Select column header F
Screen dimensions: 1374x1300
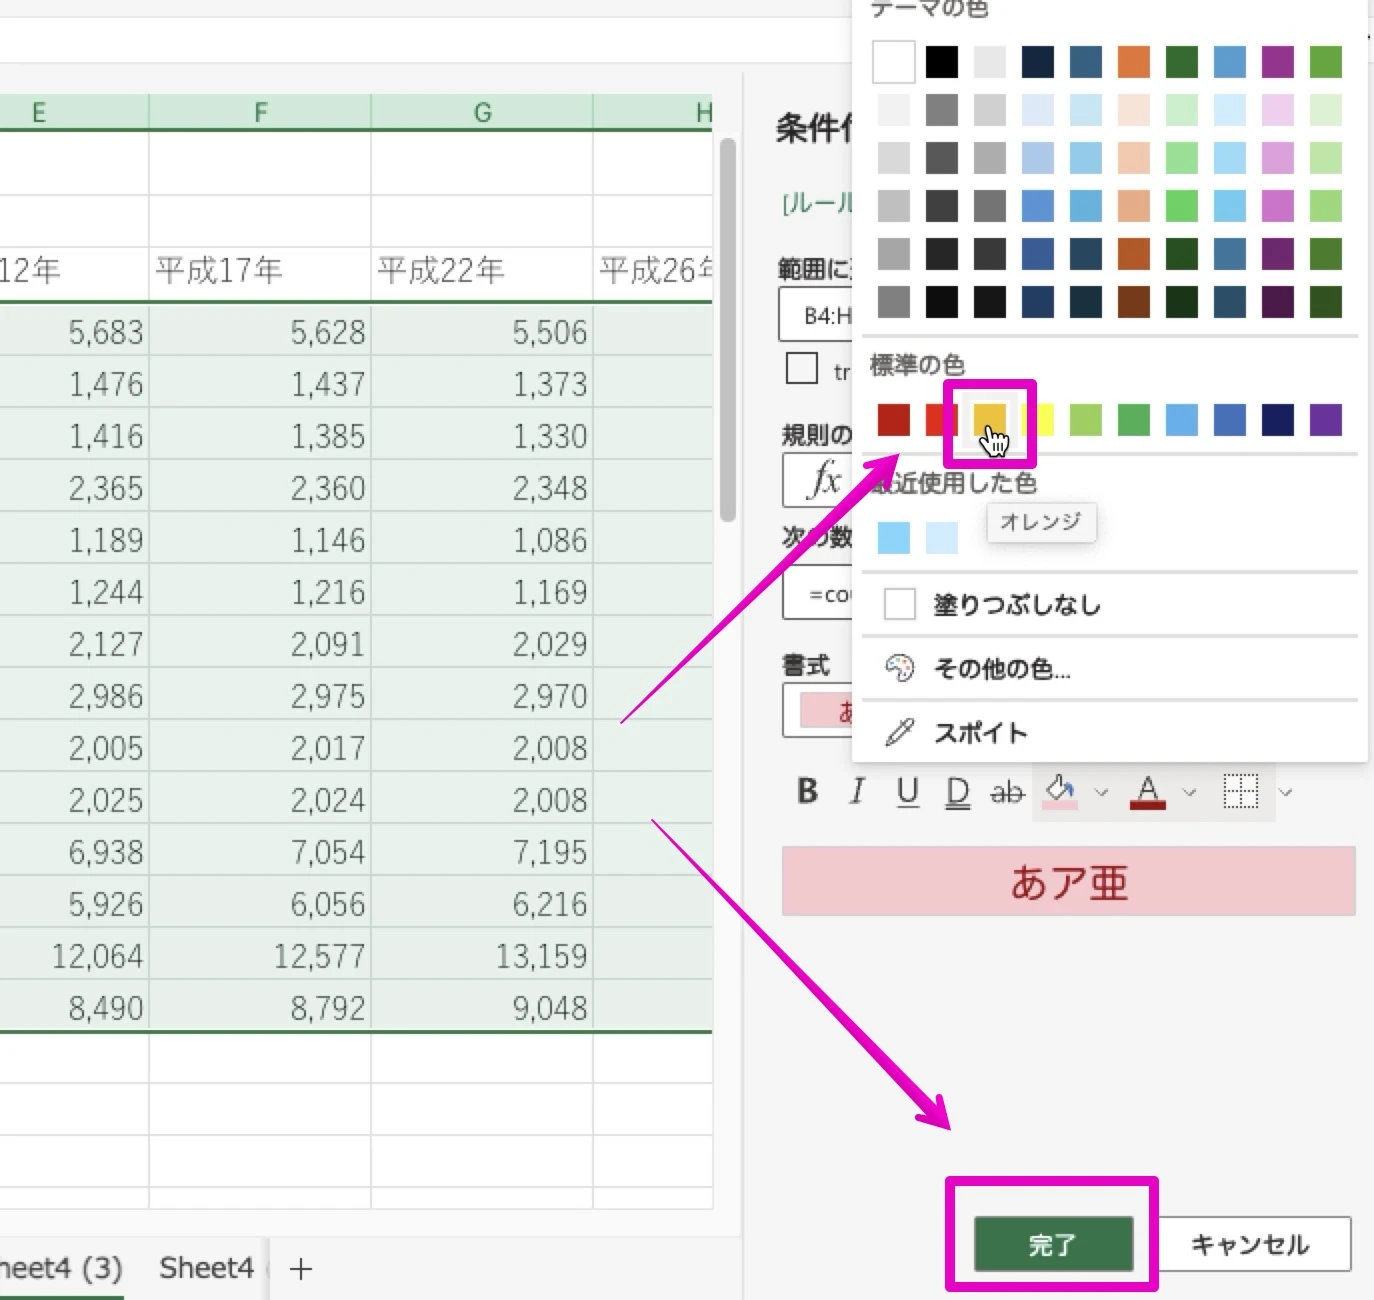coord(260,112)
